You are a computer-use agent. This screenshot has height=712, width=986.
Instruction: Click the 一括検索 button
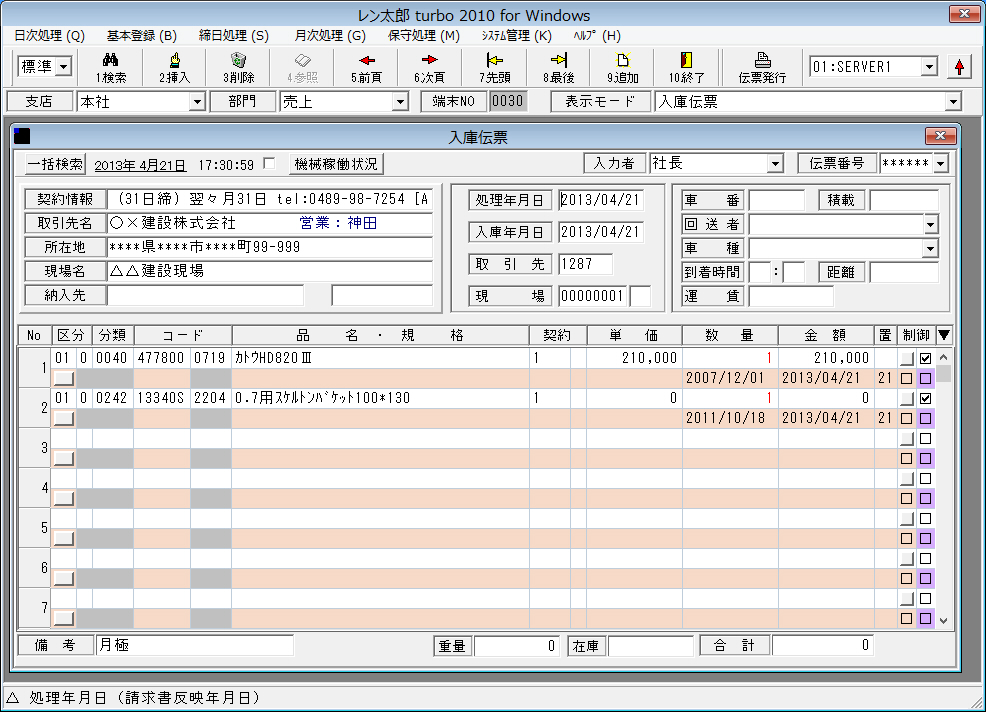pyautogui.click(x=55, y=164)
